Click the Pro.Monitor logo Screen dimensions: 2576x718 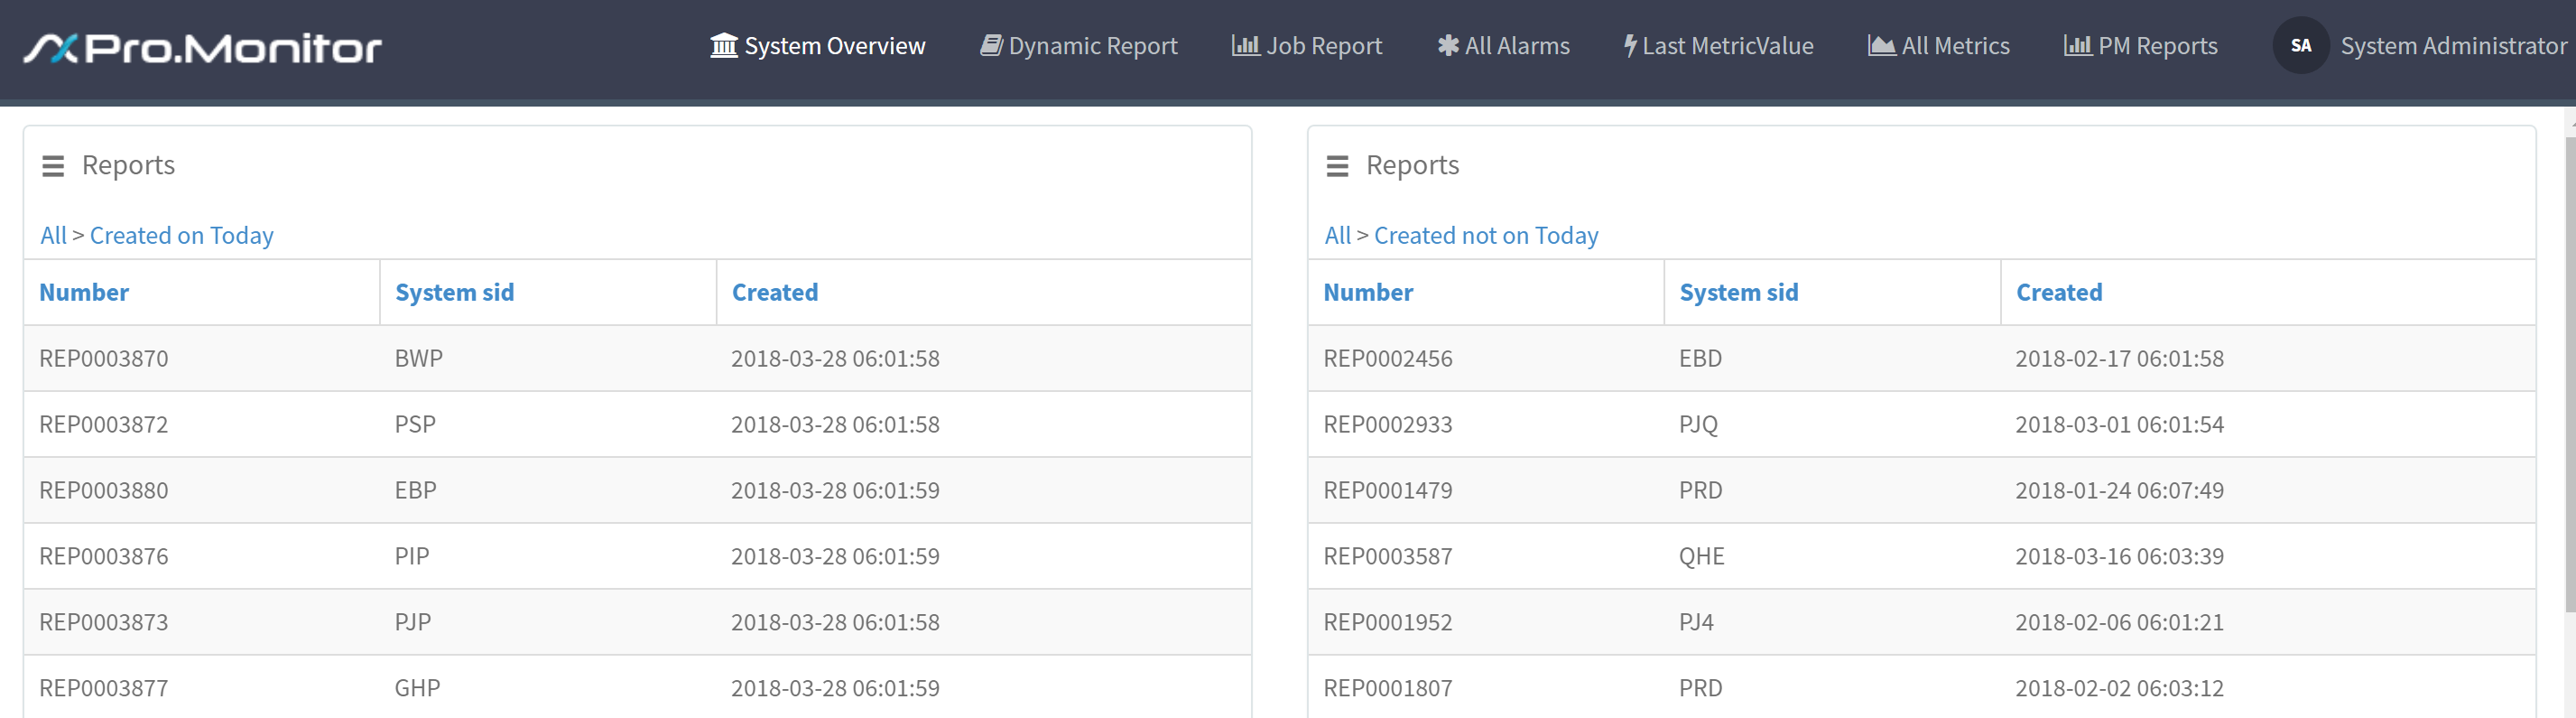tap(203, 47)
